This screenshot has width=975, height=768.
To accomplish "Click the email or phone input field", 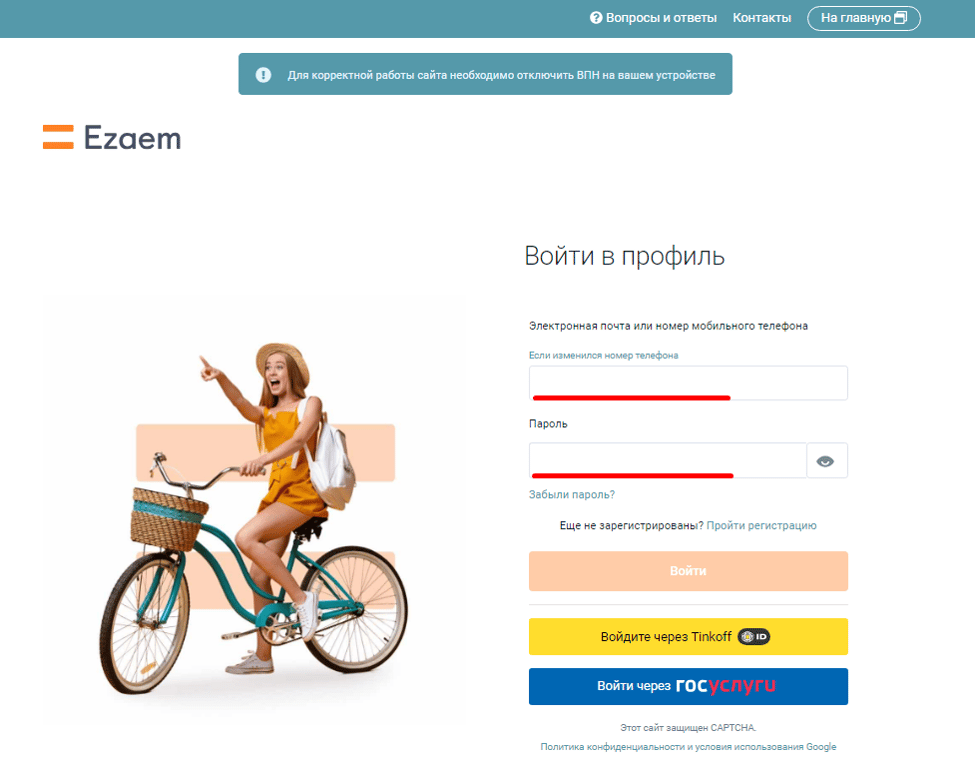I will (688, 382).
